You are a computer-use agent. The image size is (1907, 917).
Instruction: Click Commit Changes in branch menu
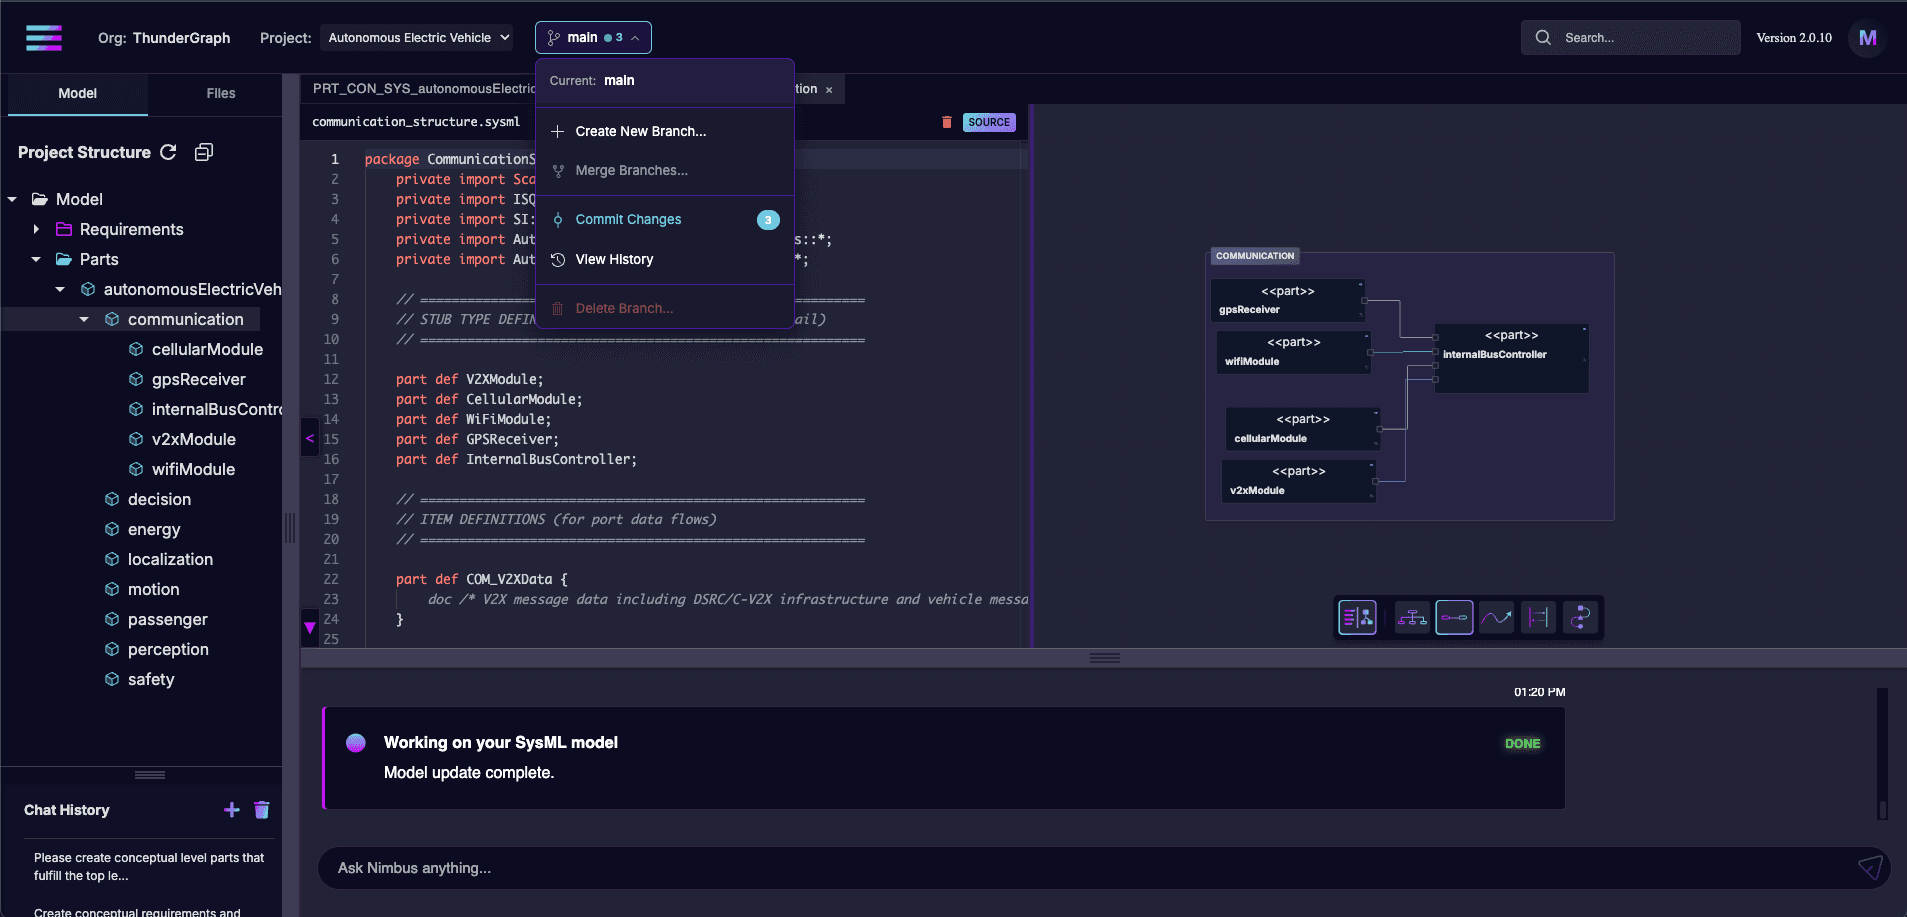pos(628,219)
